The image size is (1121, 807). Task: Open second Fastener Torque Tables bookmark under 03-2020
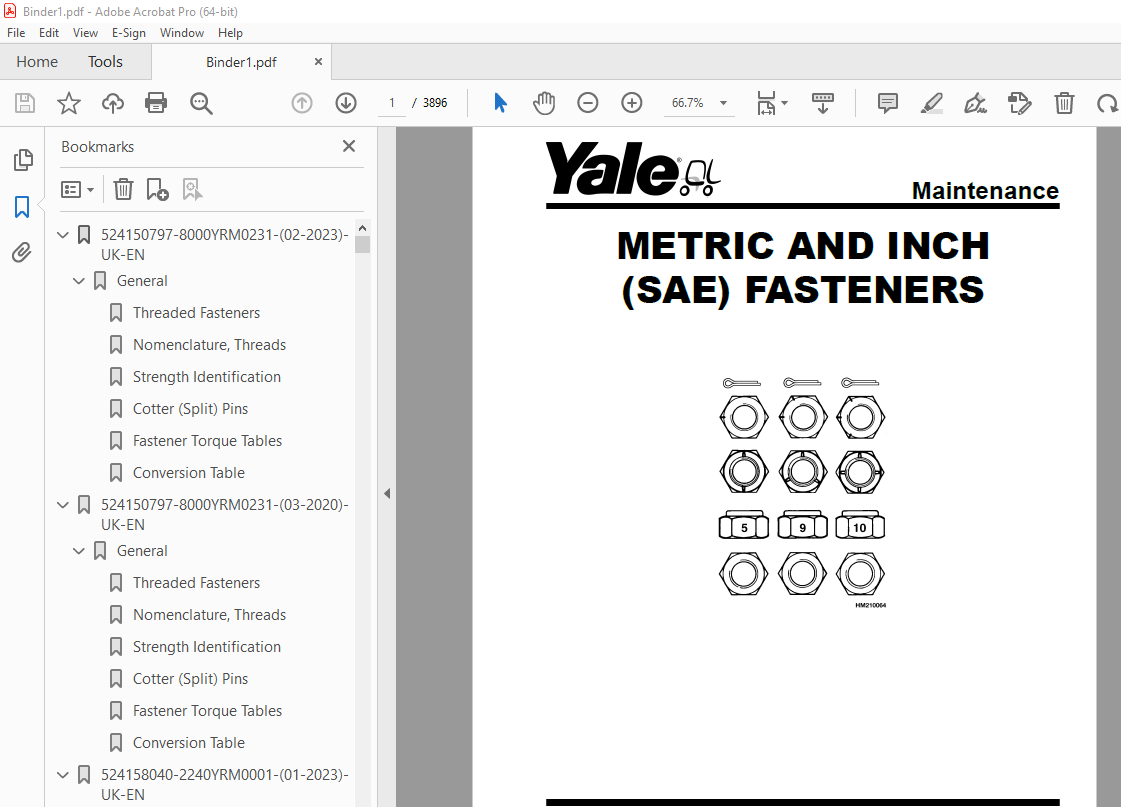(x=207, y=711)
